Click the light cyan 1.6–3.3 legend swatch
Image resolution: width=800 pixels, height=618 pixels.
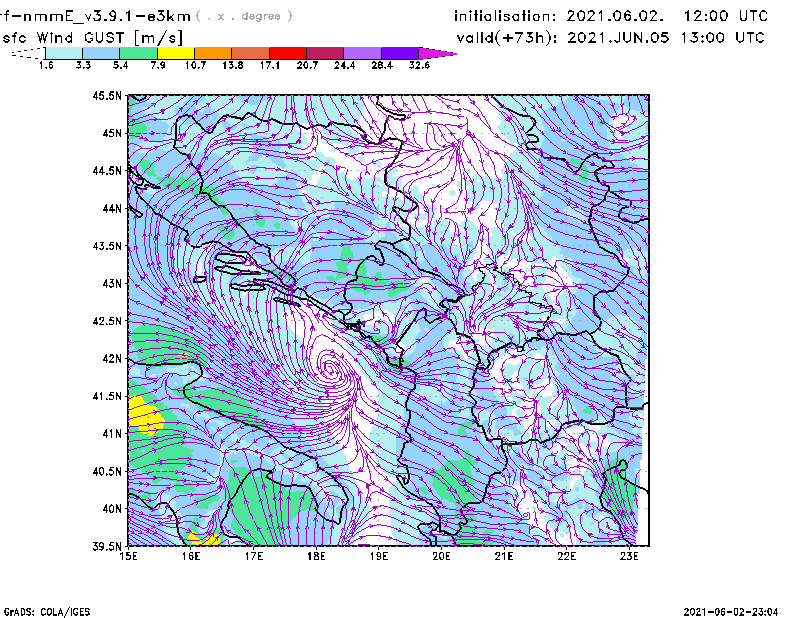click(64, 53)
